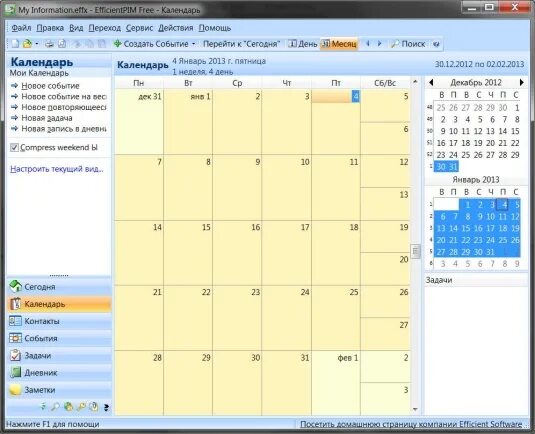Click the key icon in navigation footer
This screenshot has width=535, height=434.
point(81,407)
